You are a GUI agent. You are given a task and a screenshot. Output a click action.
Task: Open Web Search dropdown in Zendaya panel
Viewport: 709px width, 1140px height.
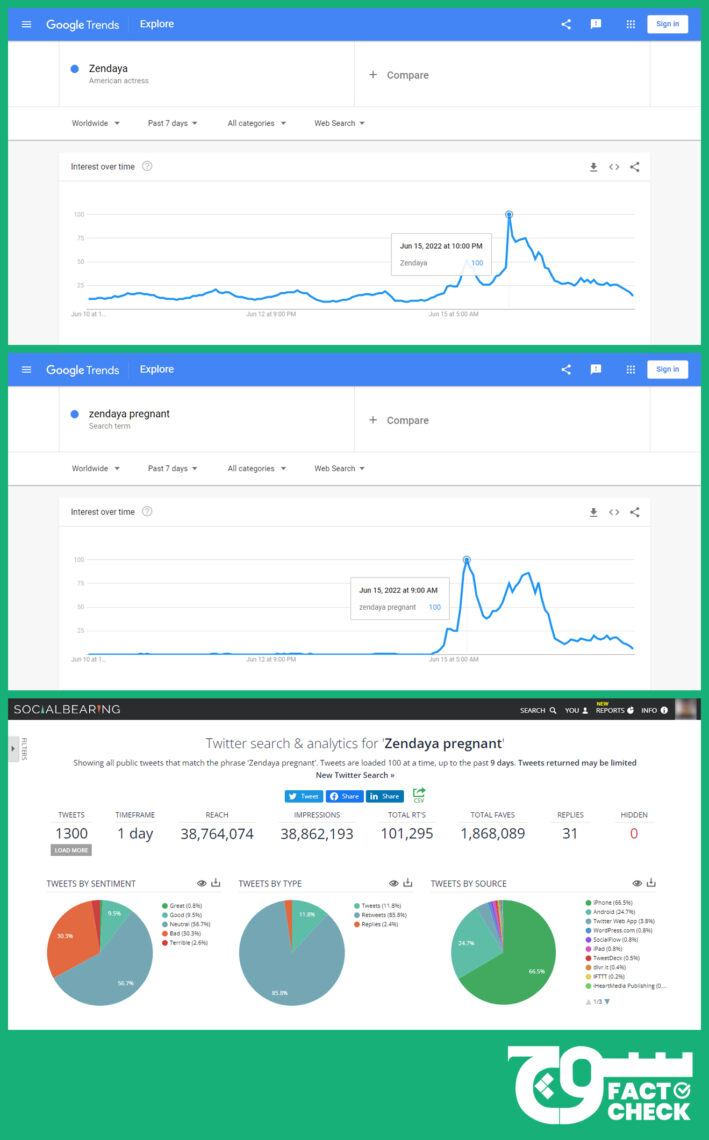coord(340,124)
